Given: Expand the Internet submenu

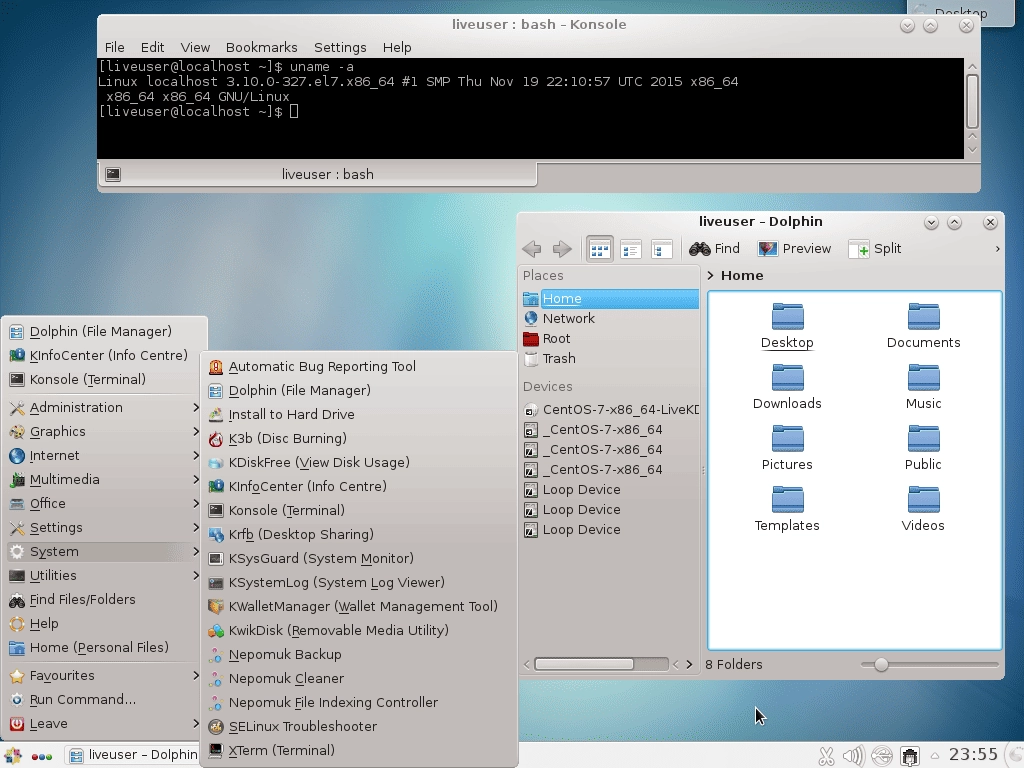Looking at the screenshot, I should [x=104, y=456].
